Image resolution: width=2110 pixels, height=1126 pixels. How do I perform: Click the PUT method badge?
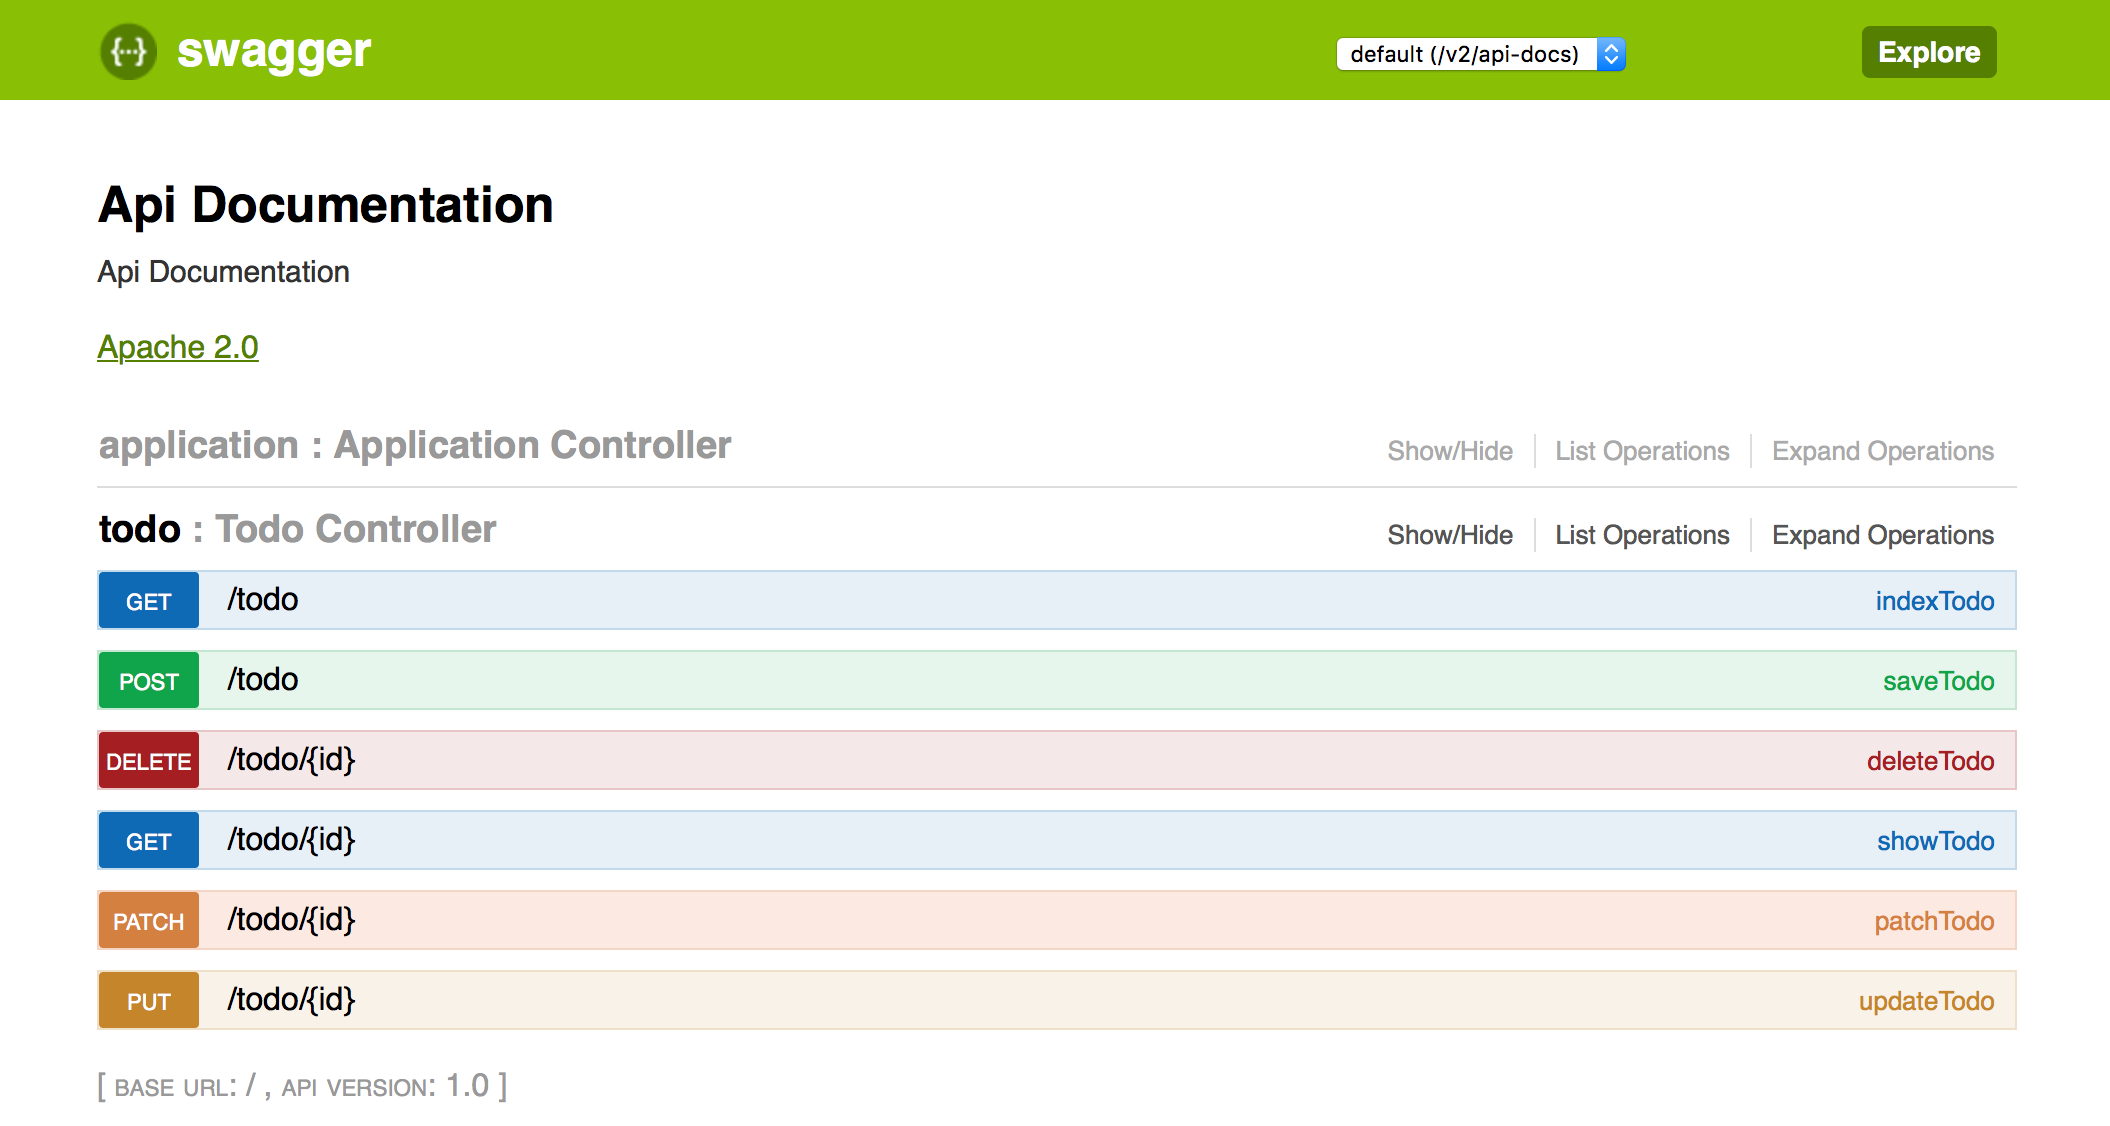tap(149, 1001)
